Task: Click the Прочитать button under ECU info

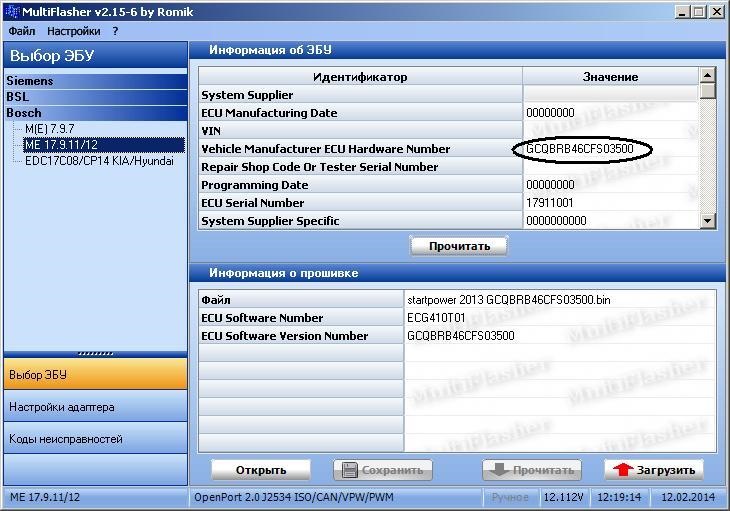Action: coord(459,246)
